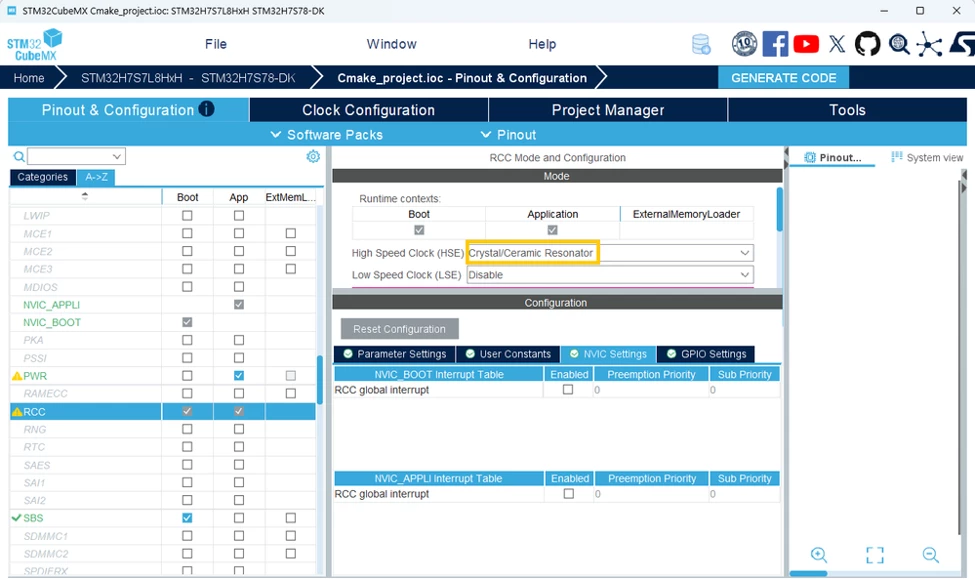
Task: Check the LWIP Boot checkbox
Action: click(187, 215)
